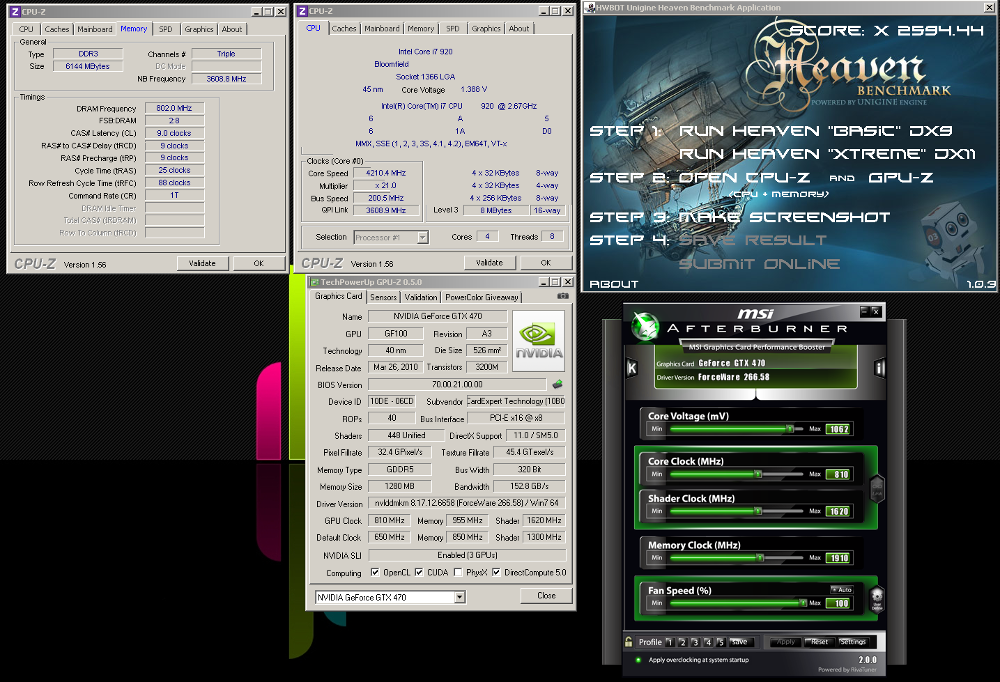
Task: Click the Afterburner jet logo icon
Action: (x=645, y=326)
